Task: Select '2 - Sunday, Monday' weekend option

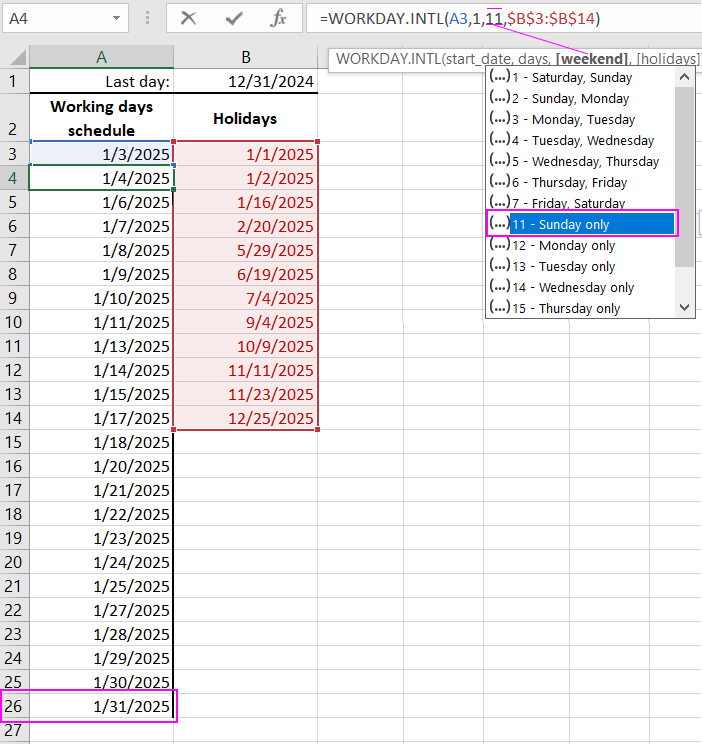Action: pyautogui.click(x=581, y=98)
